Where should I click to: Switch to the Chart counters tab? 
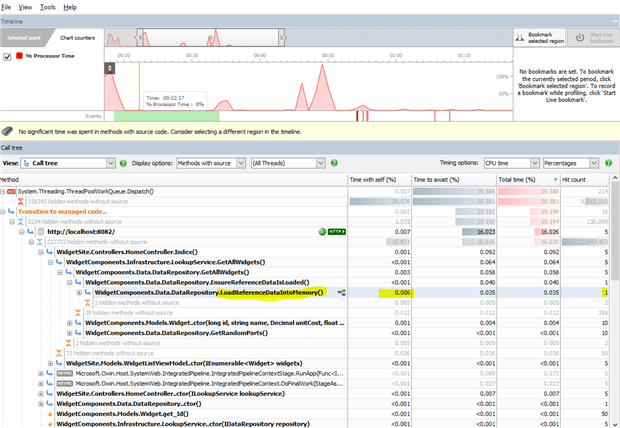click(77, 37)
